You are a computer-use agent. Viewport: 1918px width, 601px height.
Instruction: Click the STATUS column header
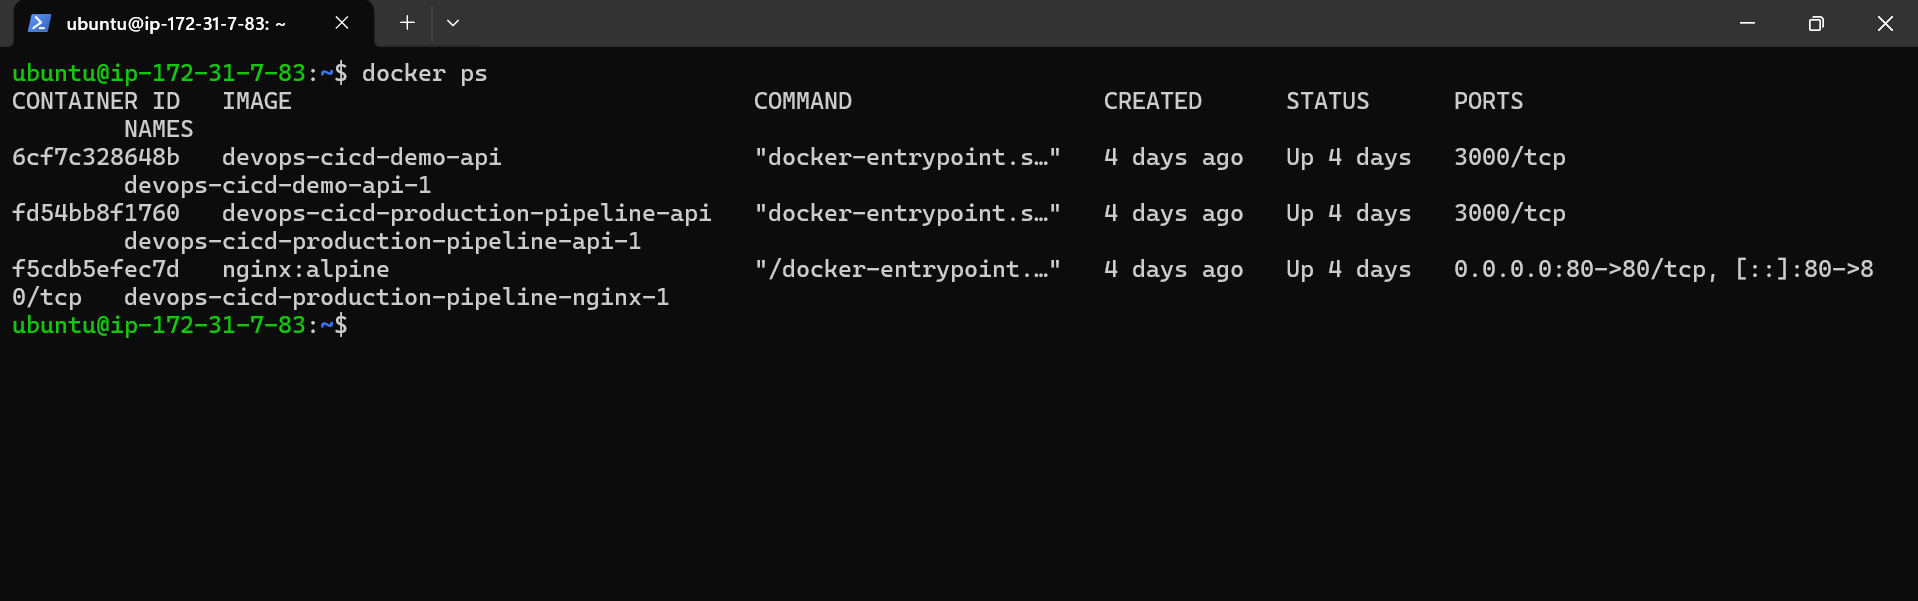1327,100
